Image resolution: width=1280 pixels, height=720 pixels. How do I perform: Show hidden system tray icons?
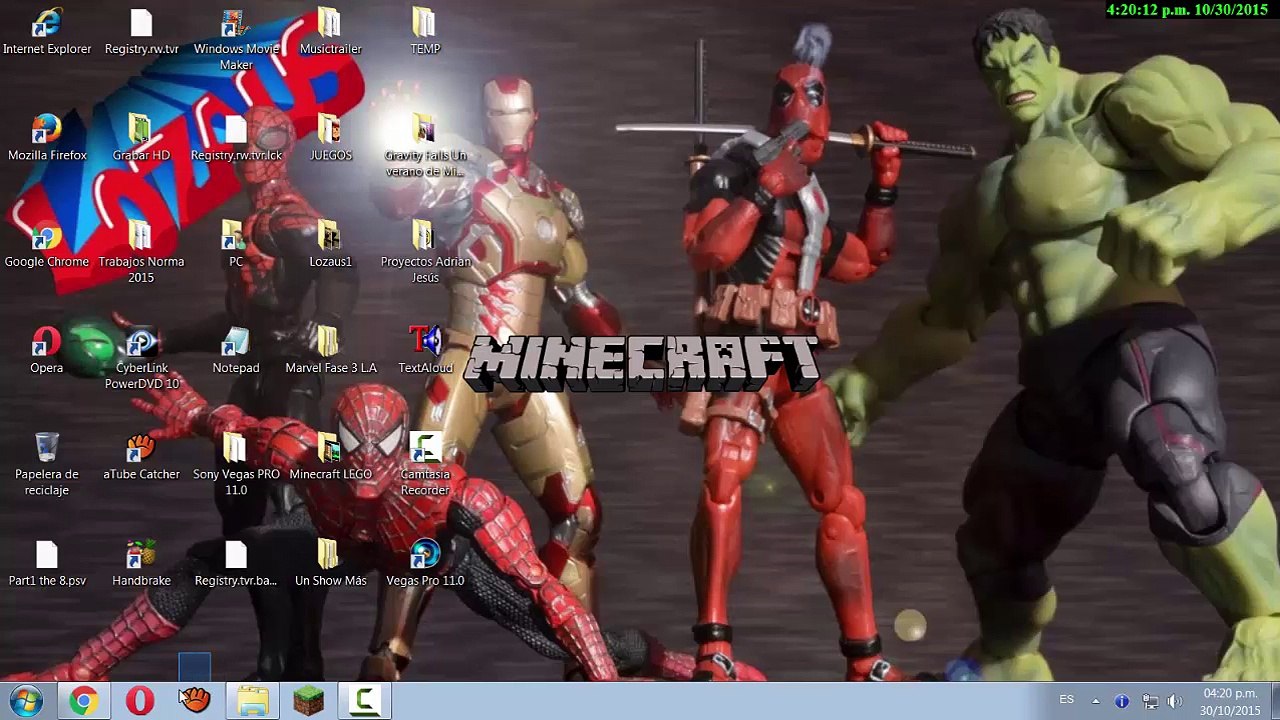[1095, 701]
